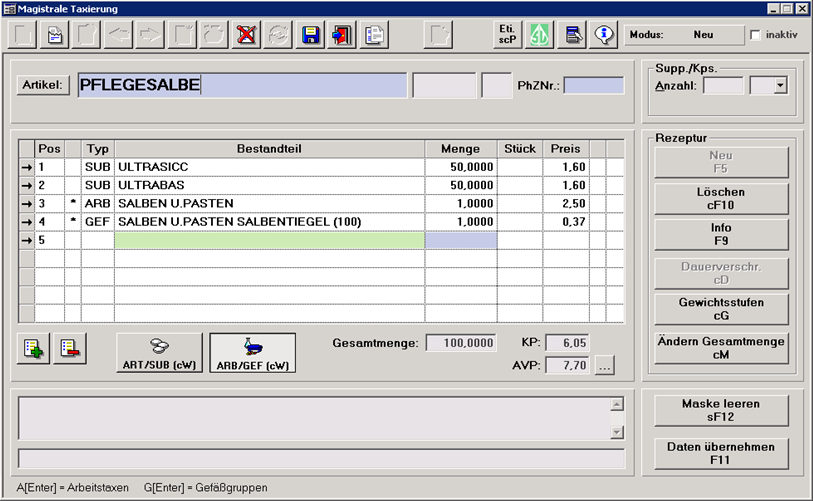Click the green triangle toolbar icon
This screenshot has width=813, height=501.
pos(540,35)
